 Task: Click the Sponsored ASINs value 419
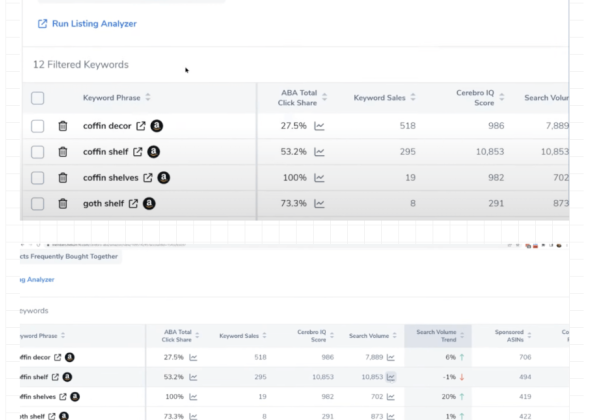tap(525, 397)
